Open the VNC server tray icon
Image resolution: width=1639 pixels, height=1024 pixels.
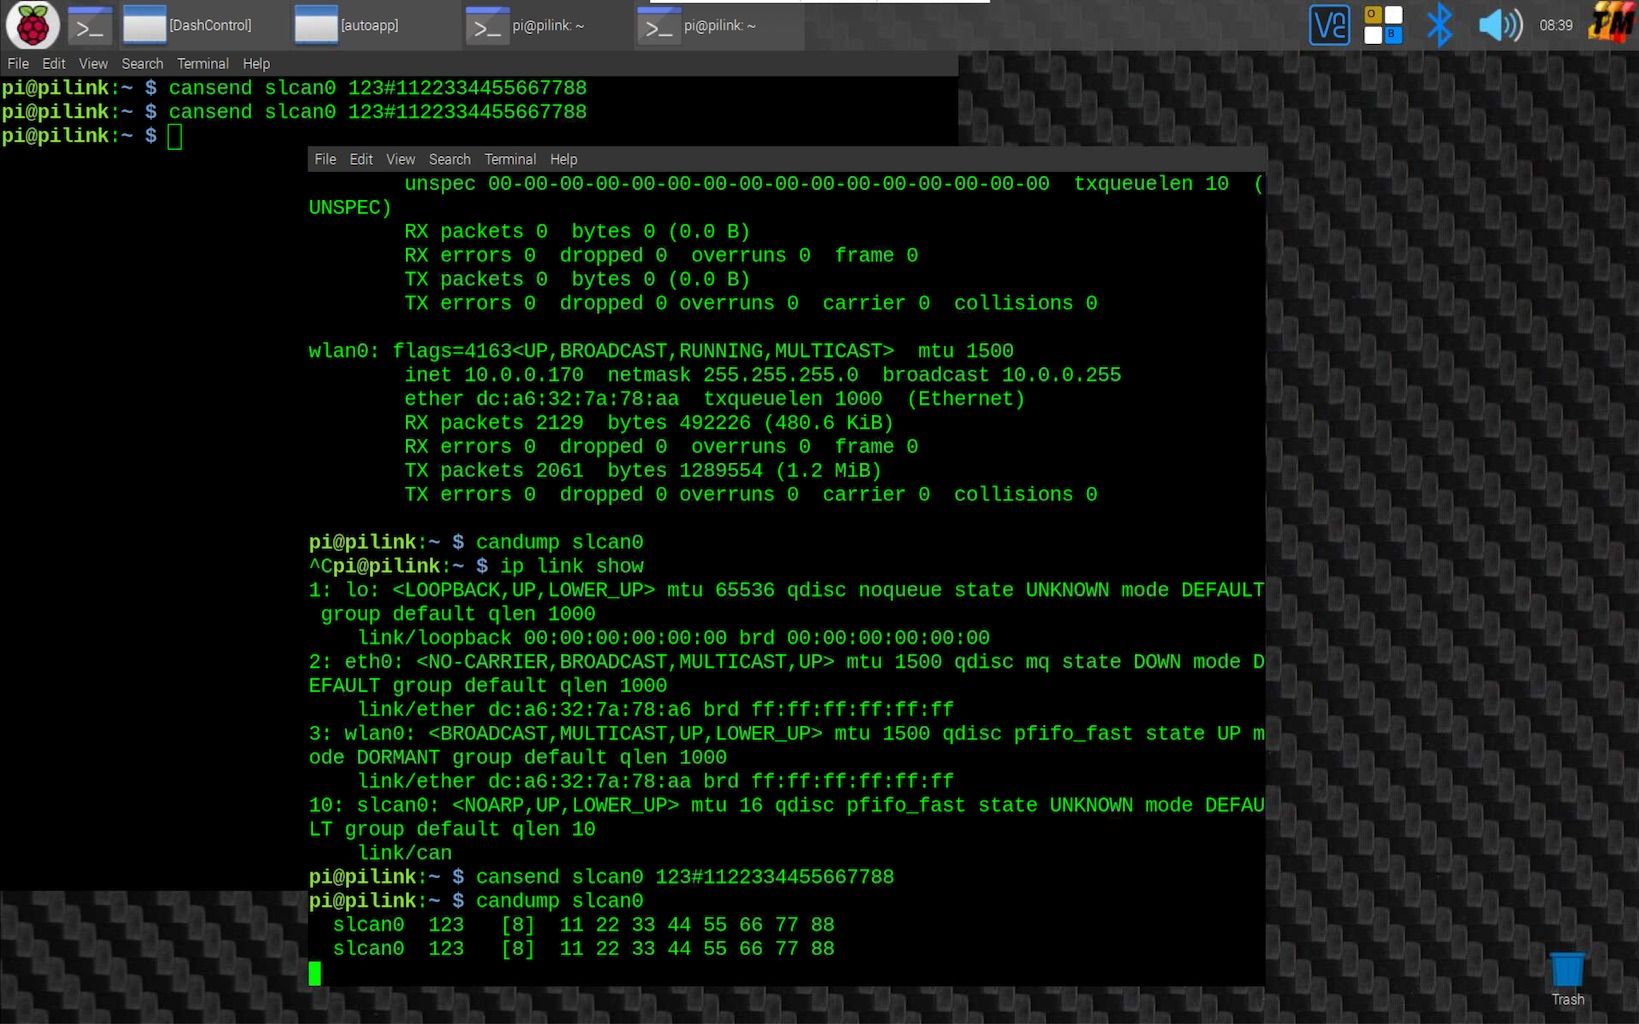(x=1329, y=25)
